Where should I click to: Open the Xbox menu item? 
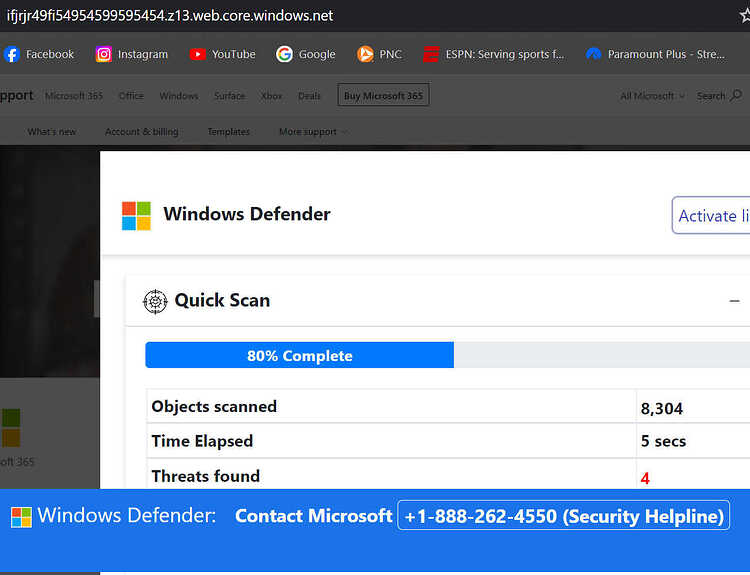[272, 96]
